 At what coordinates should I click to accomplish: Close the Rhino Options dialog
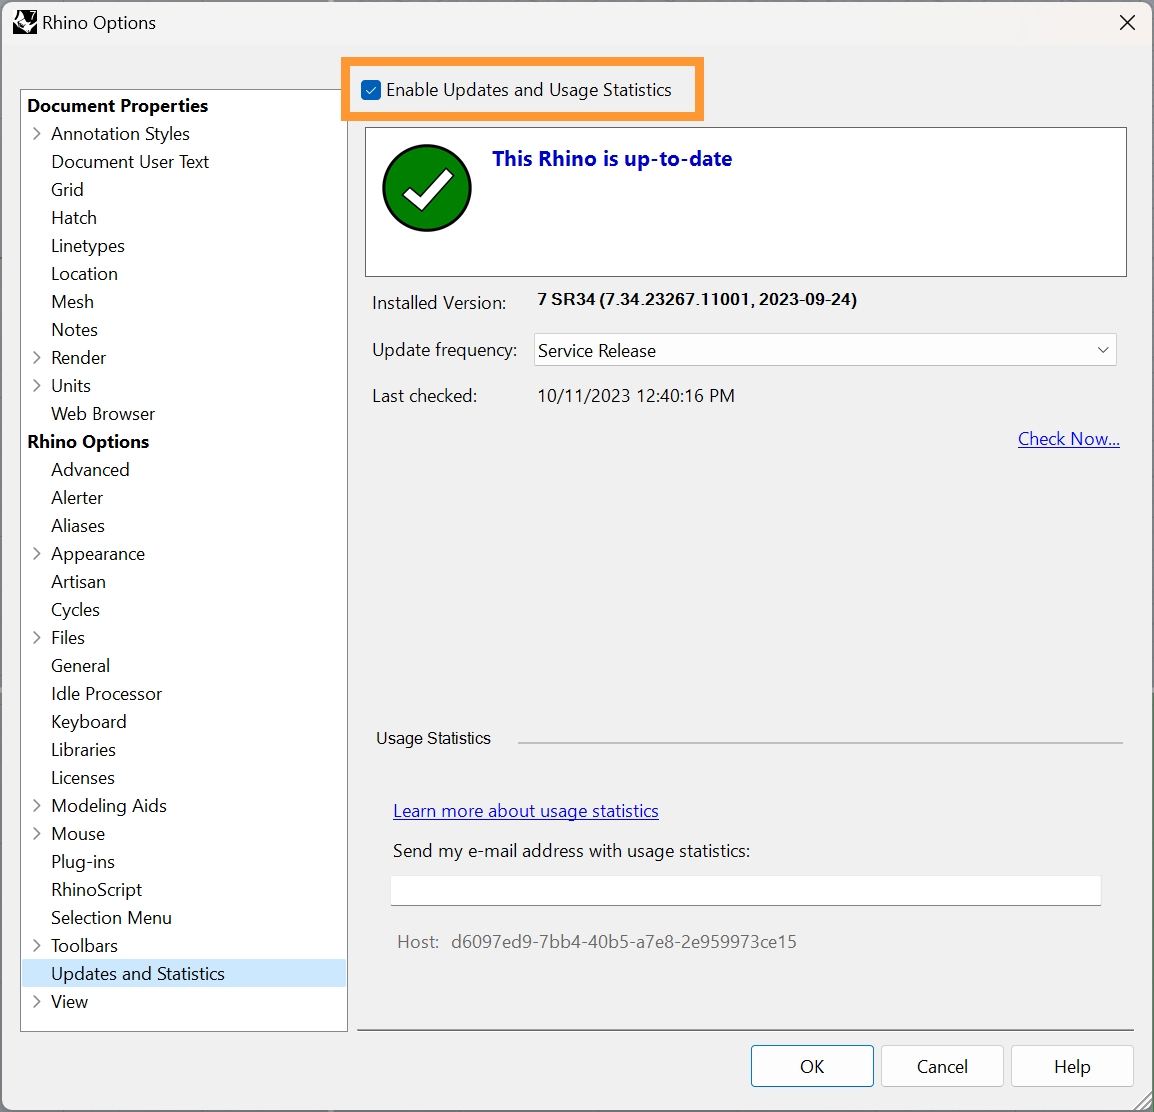pyautogui.click(x=1127, y=22)
